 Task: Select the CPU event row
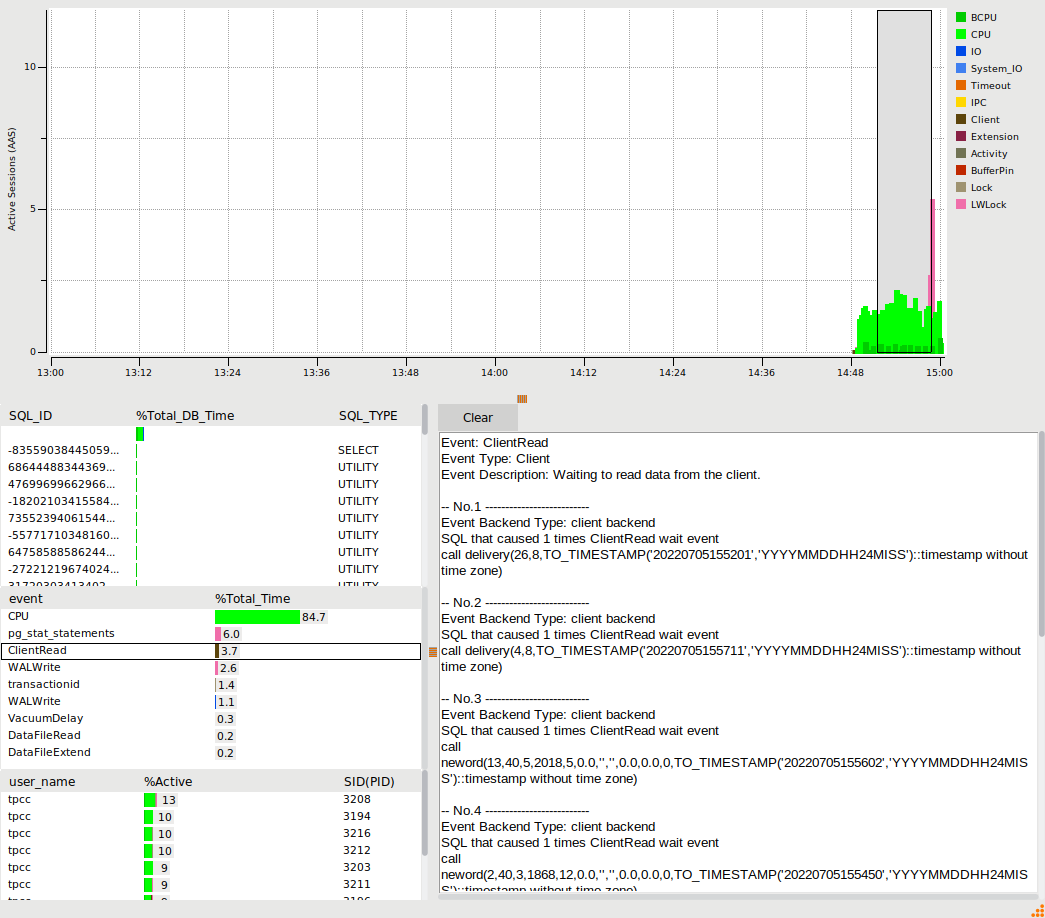pyautogui.click(x=211, y=617)
